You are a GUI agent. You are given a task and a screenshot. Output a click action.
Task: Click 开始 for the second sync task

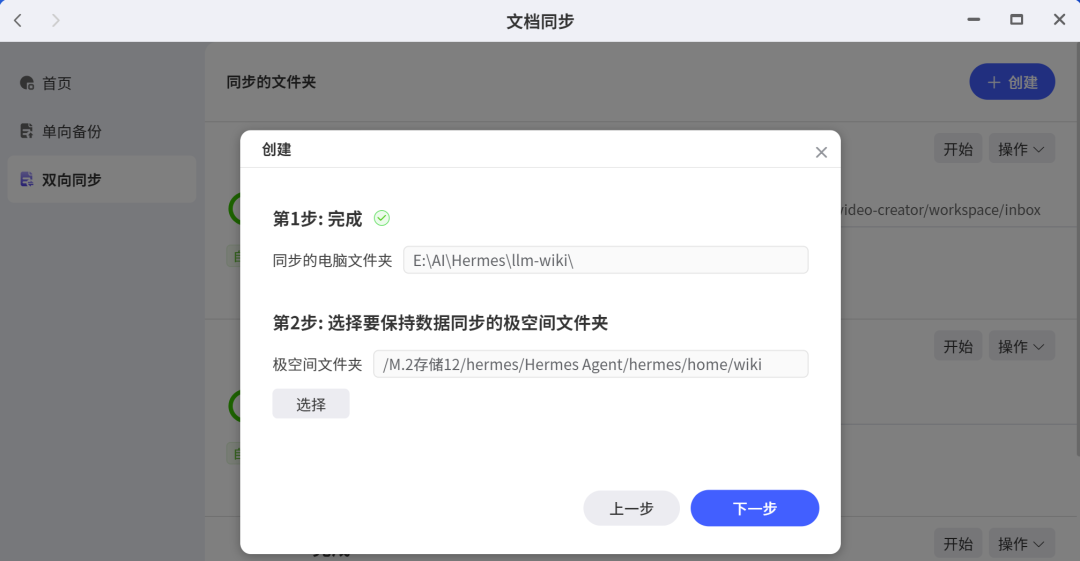[x=958, y=346]
